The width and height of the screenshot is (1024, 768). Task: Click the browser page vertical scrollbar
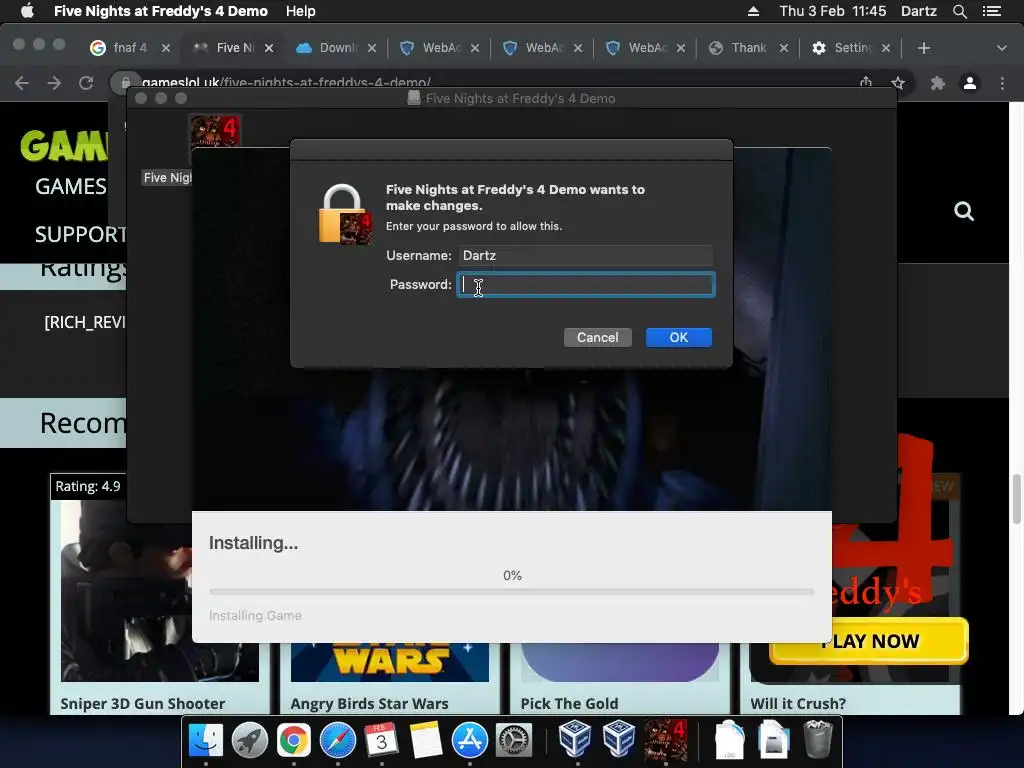click(1017, 499)
